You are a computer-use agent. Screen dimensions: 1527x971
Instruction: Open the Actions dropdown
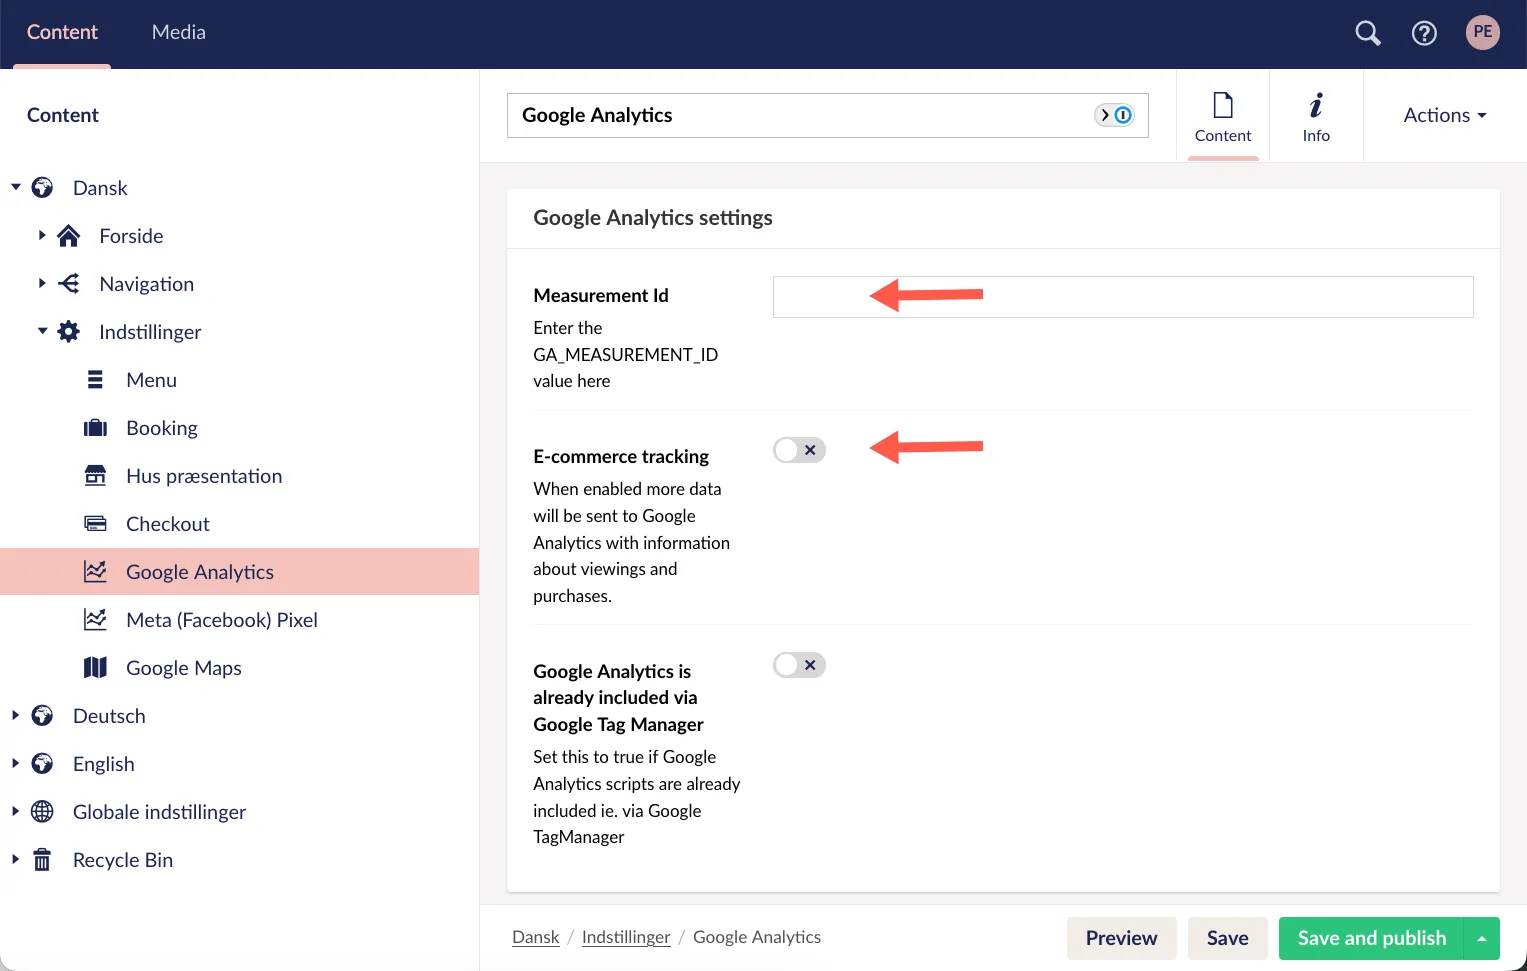(x=1443, y=115)
